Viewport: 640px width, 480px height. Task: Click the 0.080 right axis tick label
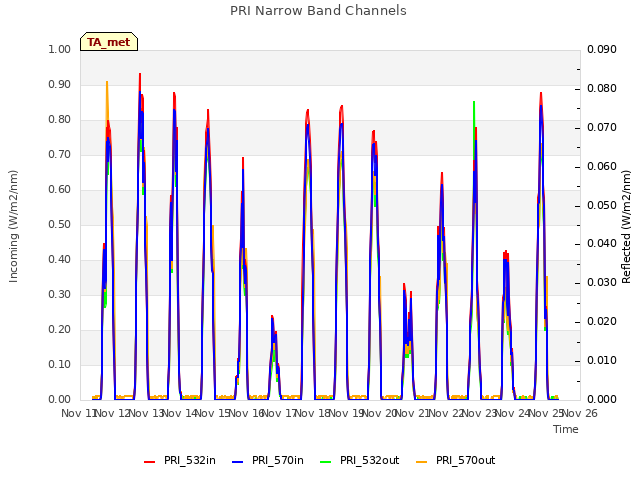[x=602, y=89]
